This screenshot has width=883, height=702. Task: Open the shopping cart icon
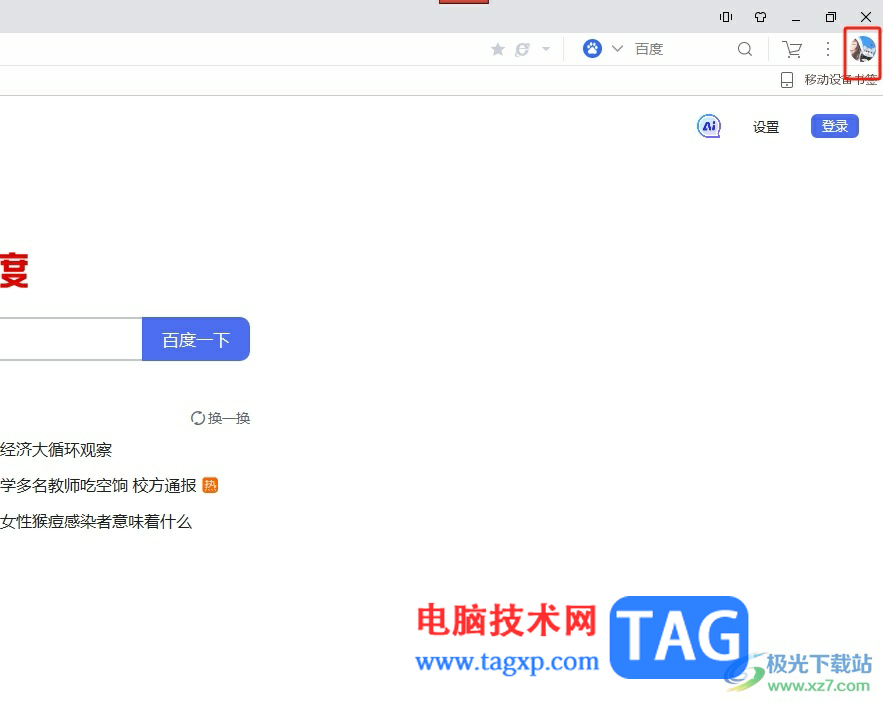(x=792, y=50)
